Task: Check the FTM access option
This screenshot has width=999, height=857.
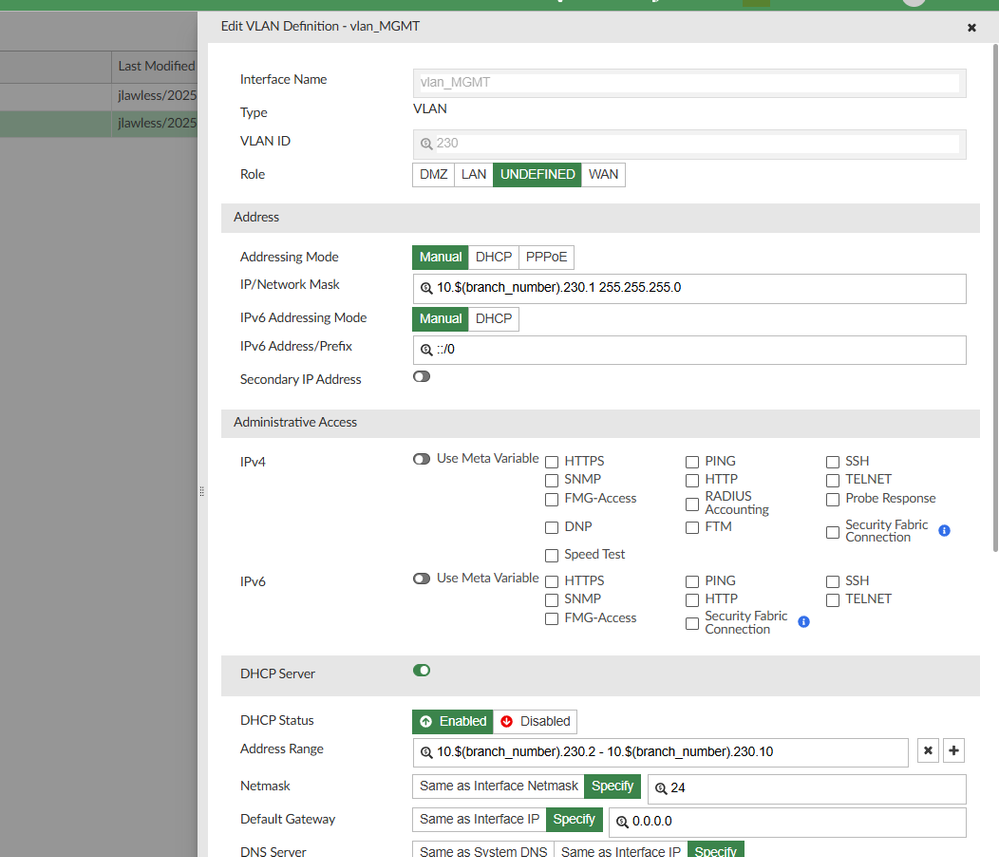Action: pyautogui.click(x=692, y=528)
